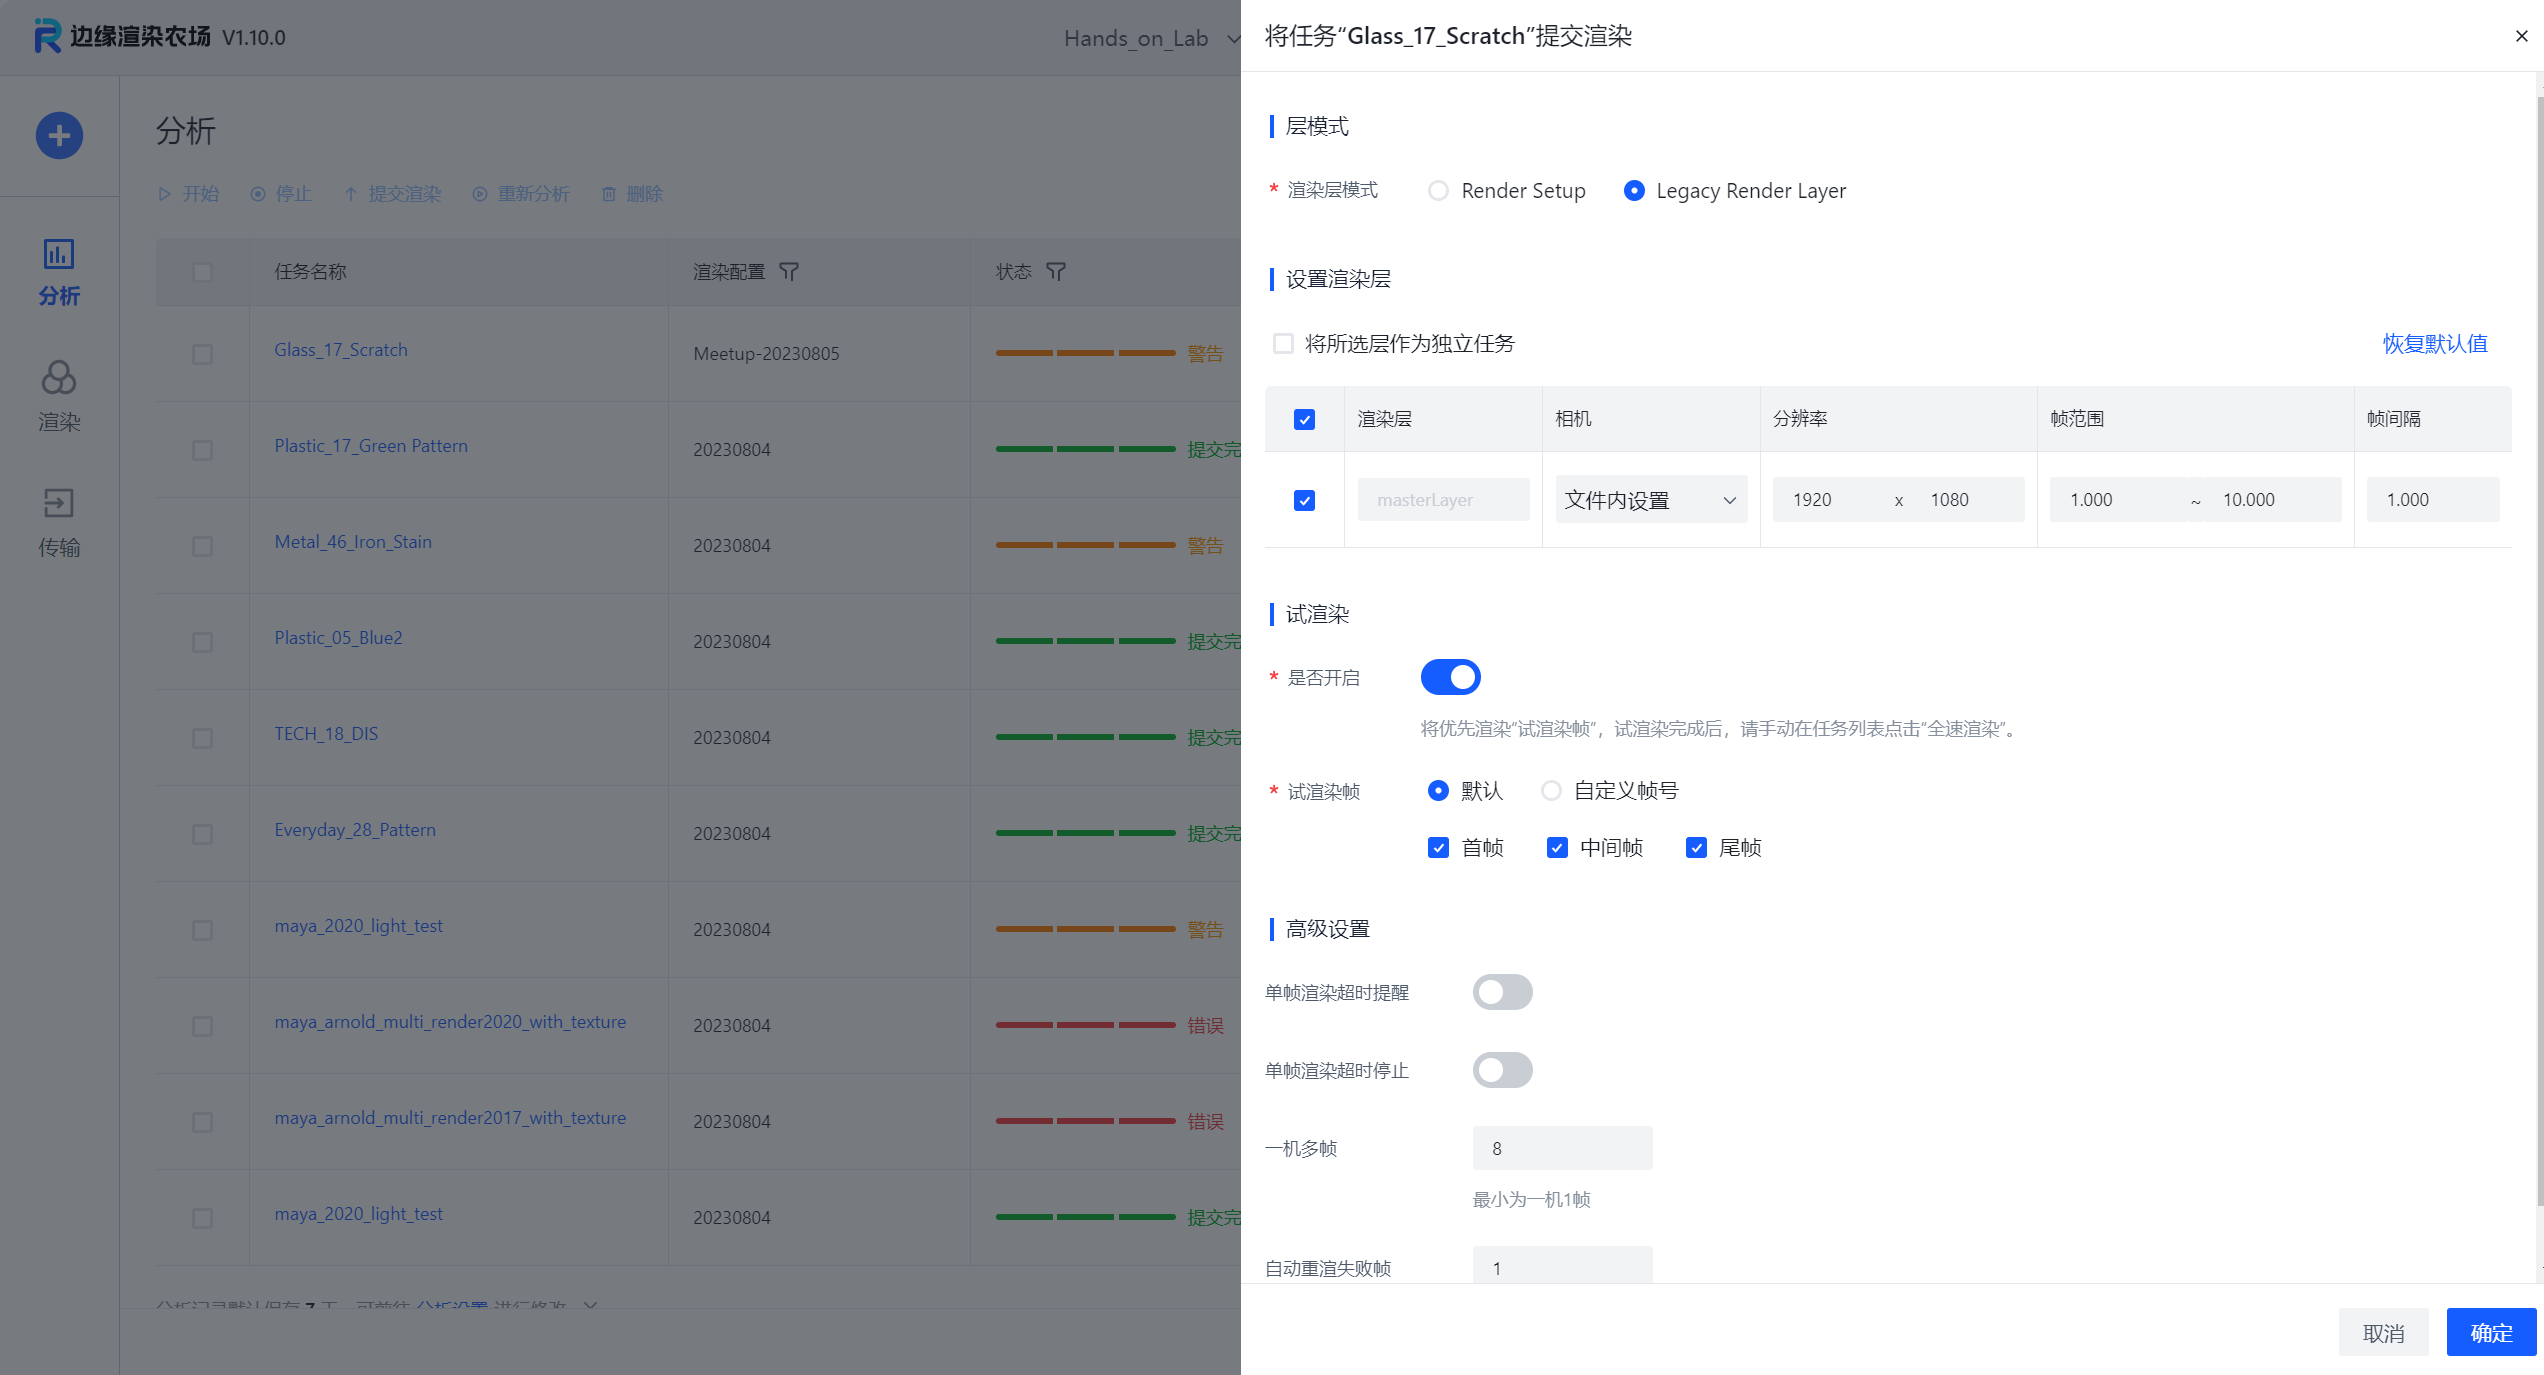Click the 恢复默认值 link
The width and height of the screenshot is (2544, 1375).
click(x=2434, y=344)
